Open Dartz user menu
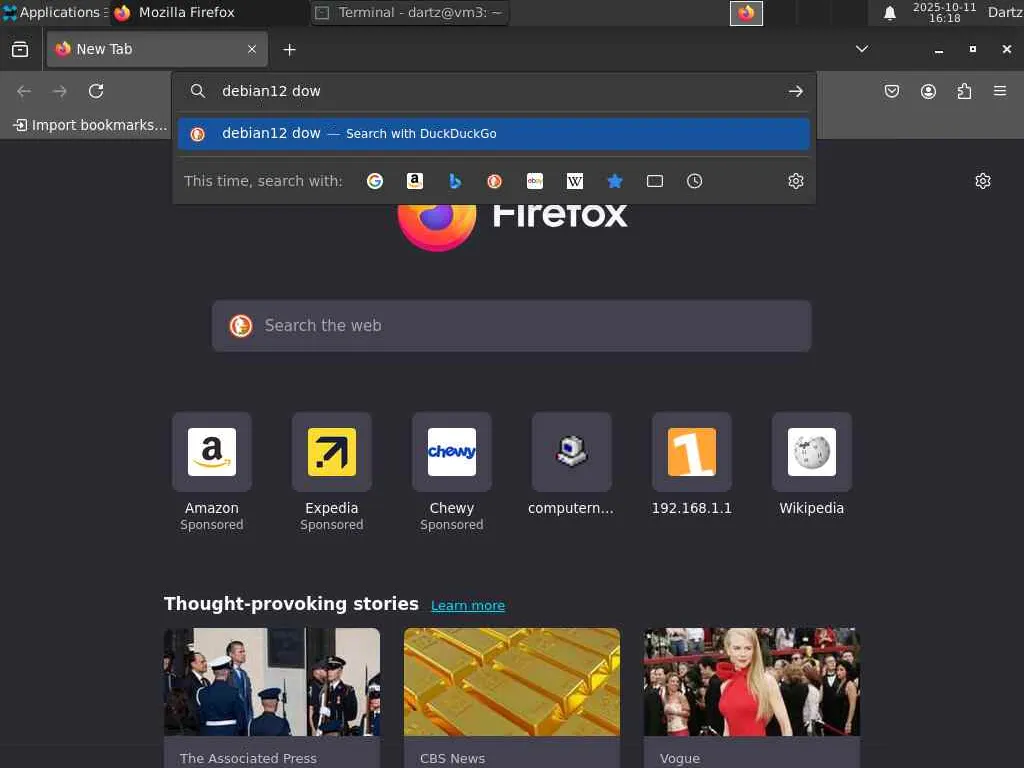1024x768 pixels. point(1004,12)
